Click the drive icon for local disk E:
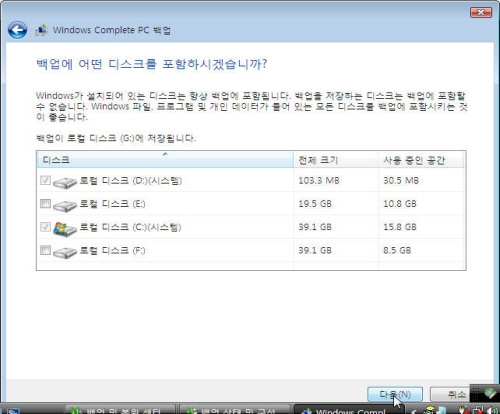Screen dimensions: 500x414 [x=65, y=206]
